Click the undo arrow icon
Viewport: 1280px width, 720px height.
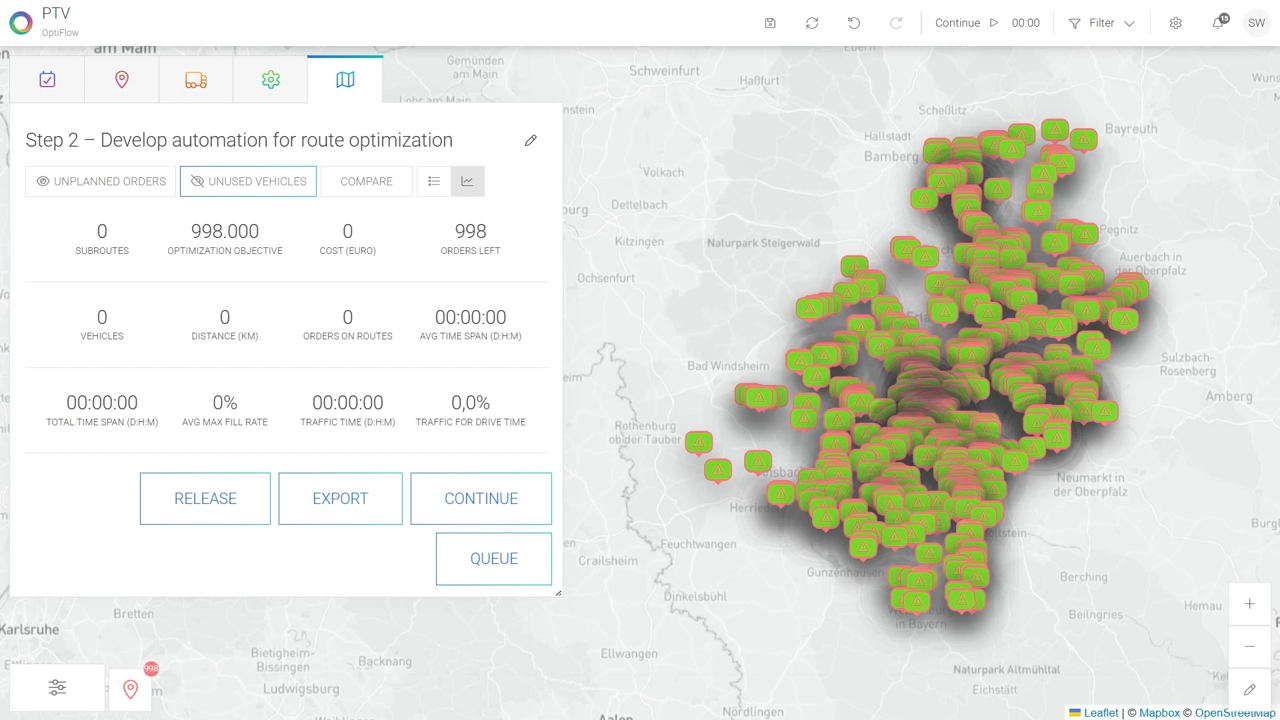click(x=854, y=23)
